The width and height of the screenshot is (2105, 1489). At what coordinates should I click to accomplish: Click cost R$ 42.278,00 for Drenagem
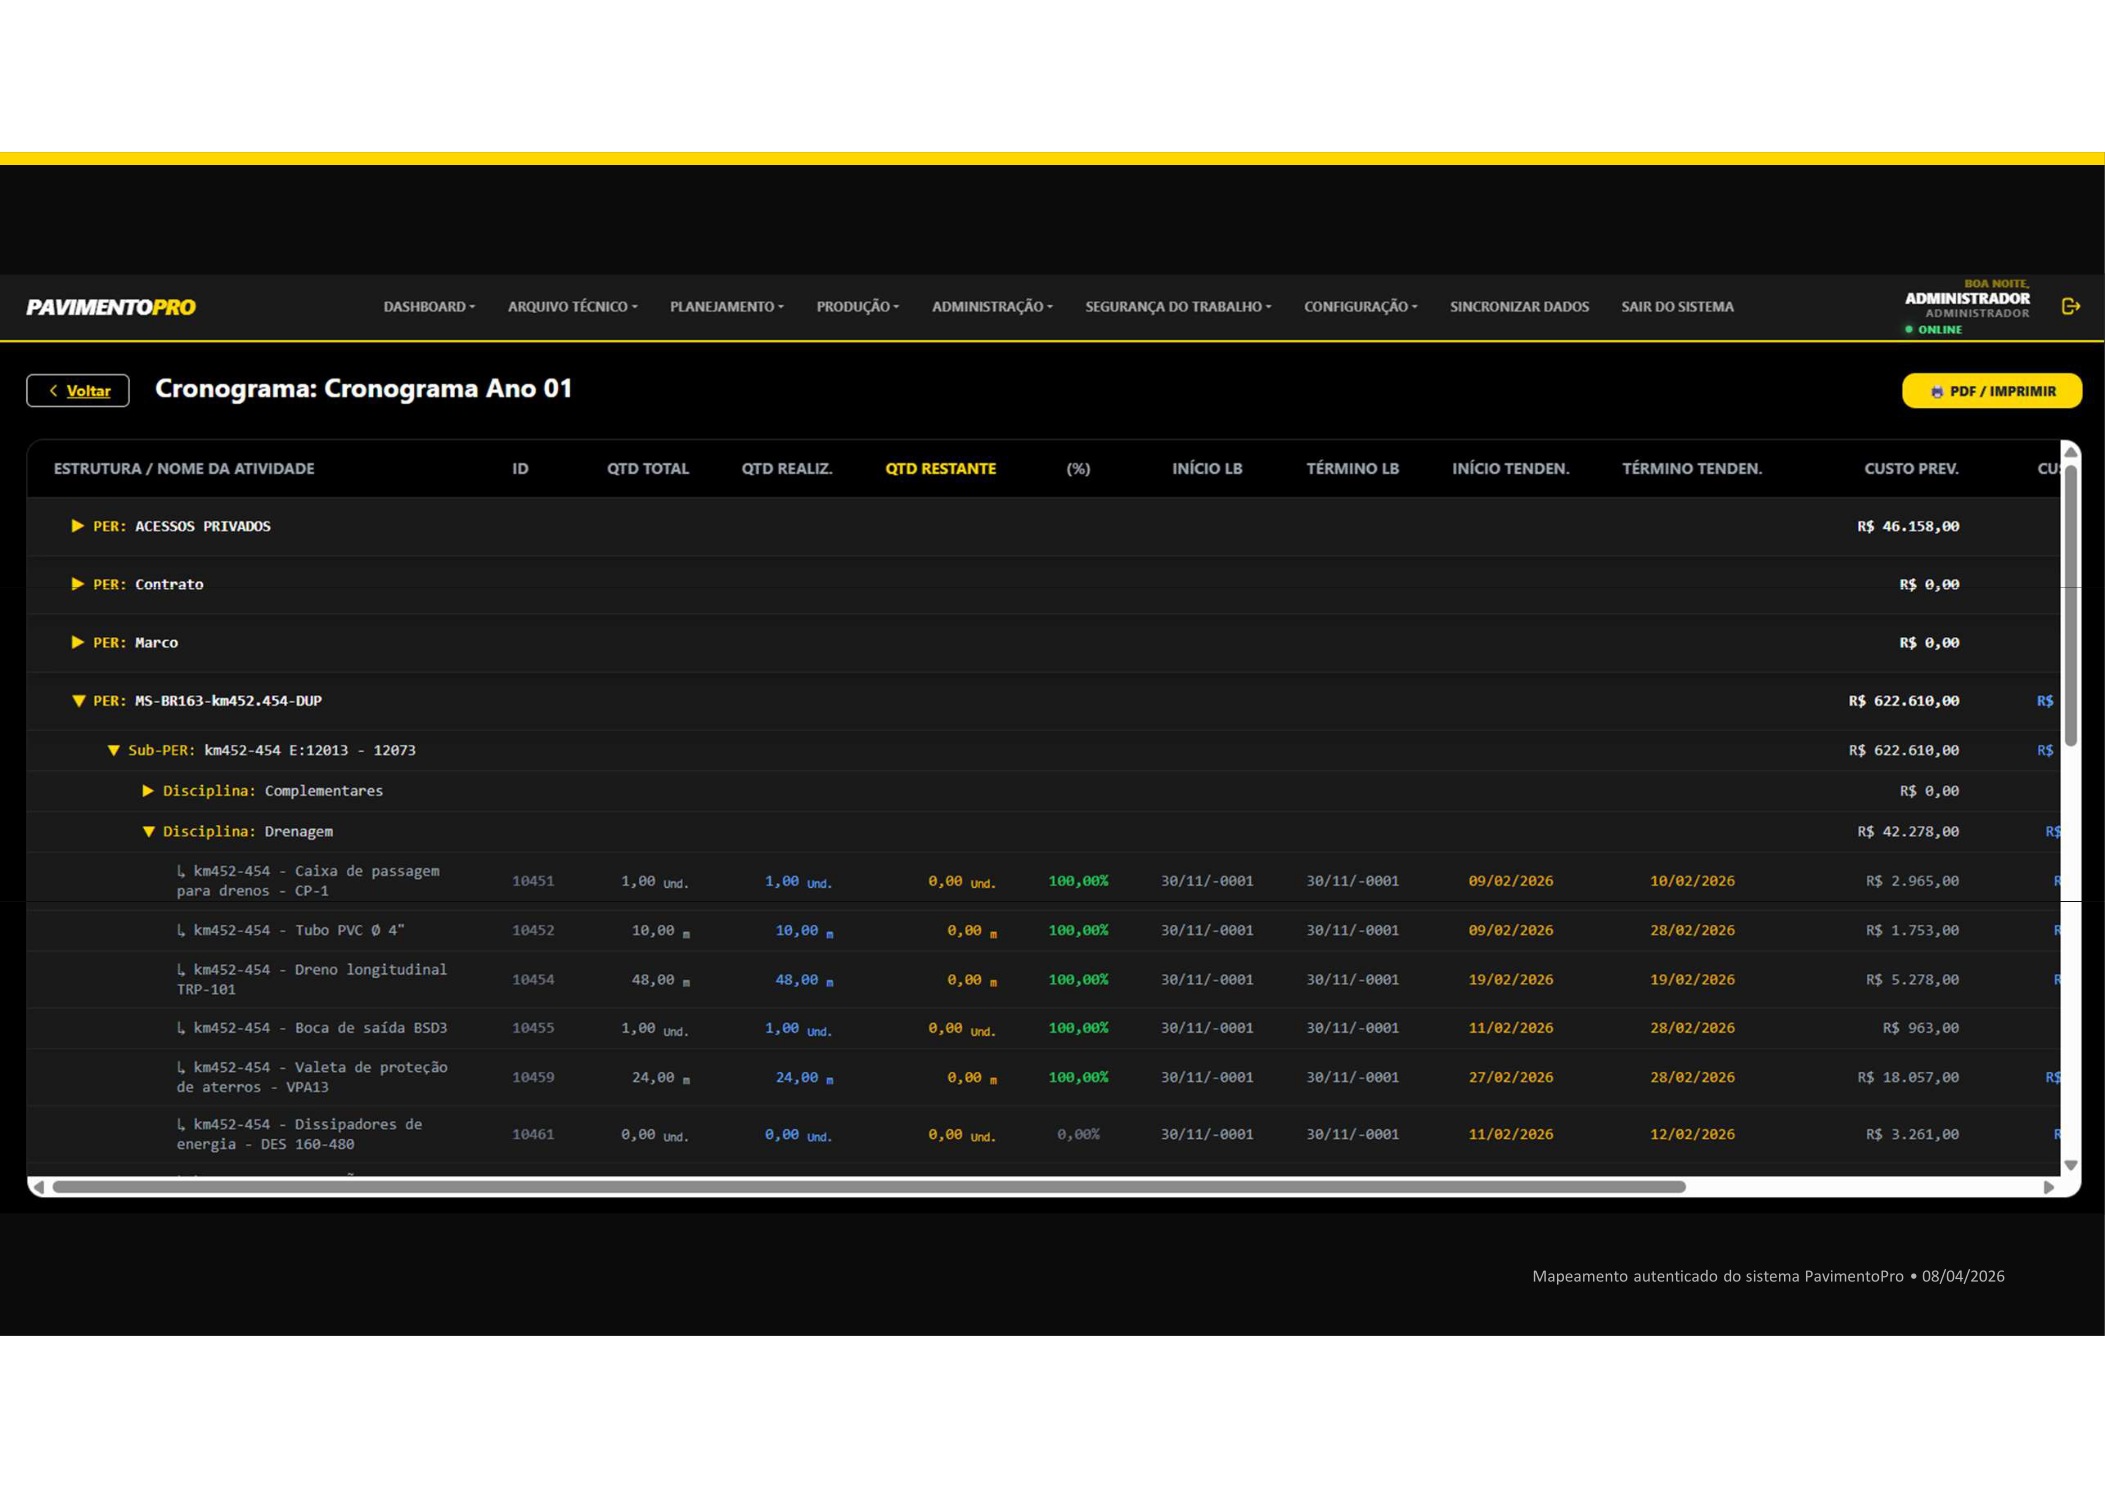1908,832
